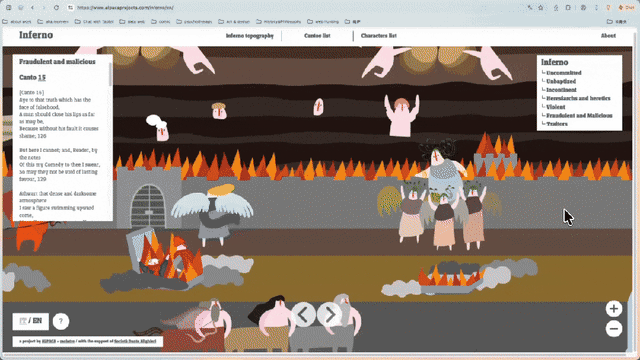
Task: Open the Inferno topography menu
Action: pyautogui.click(x=249, y=36)
